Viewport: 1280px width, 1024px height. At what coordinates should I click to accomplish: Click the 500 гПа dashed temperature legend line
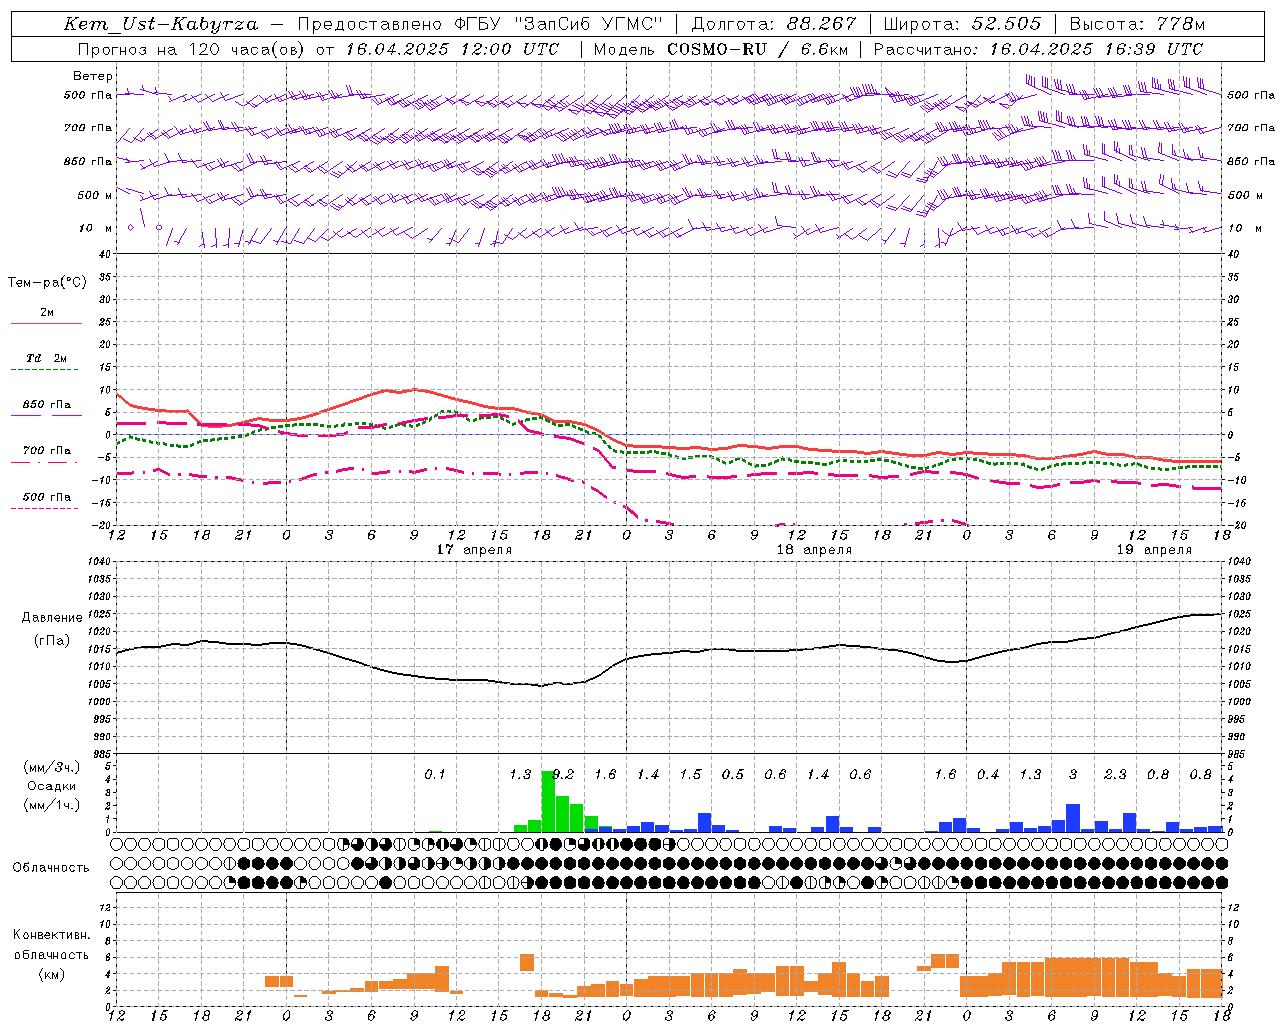tap(45, 508)
